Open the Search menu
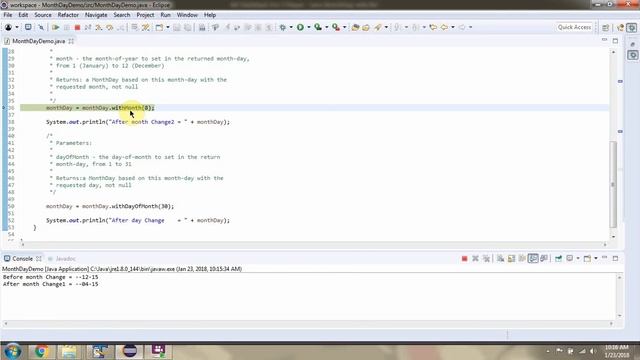640x360 pixels. [122, 15]
